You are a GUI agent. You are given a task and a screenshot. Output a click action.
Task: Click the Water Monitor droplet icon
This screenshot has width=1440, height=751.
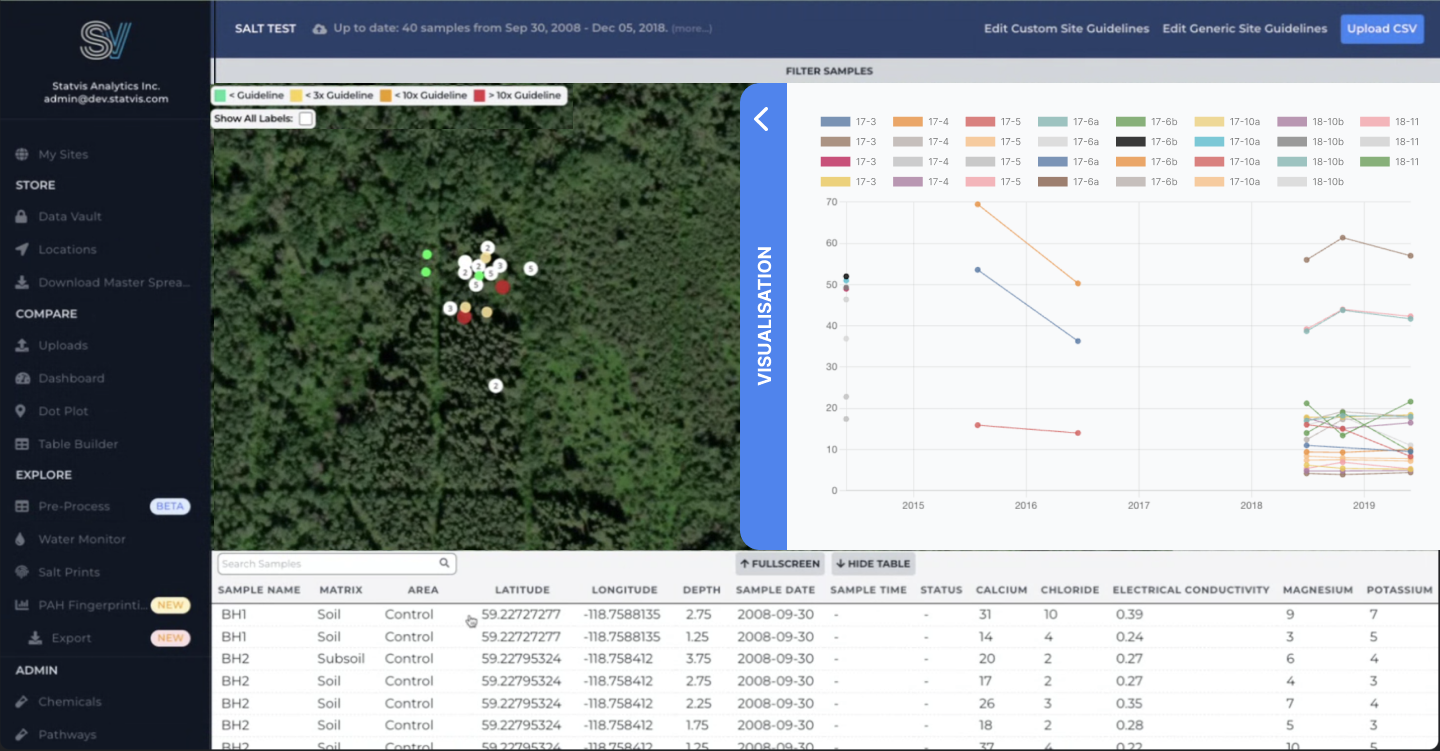click(22, 539)
